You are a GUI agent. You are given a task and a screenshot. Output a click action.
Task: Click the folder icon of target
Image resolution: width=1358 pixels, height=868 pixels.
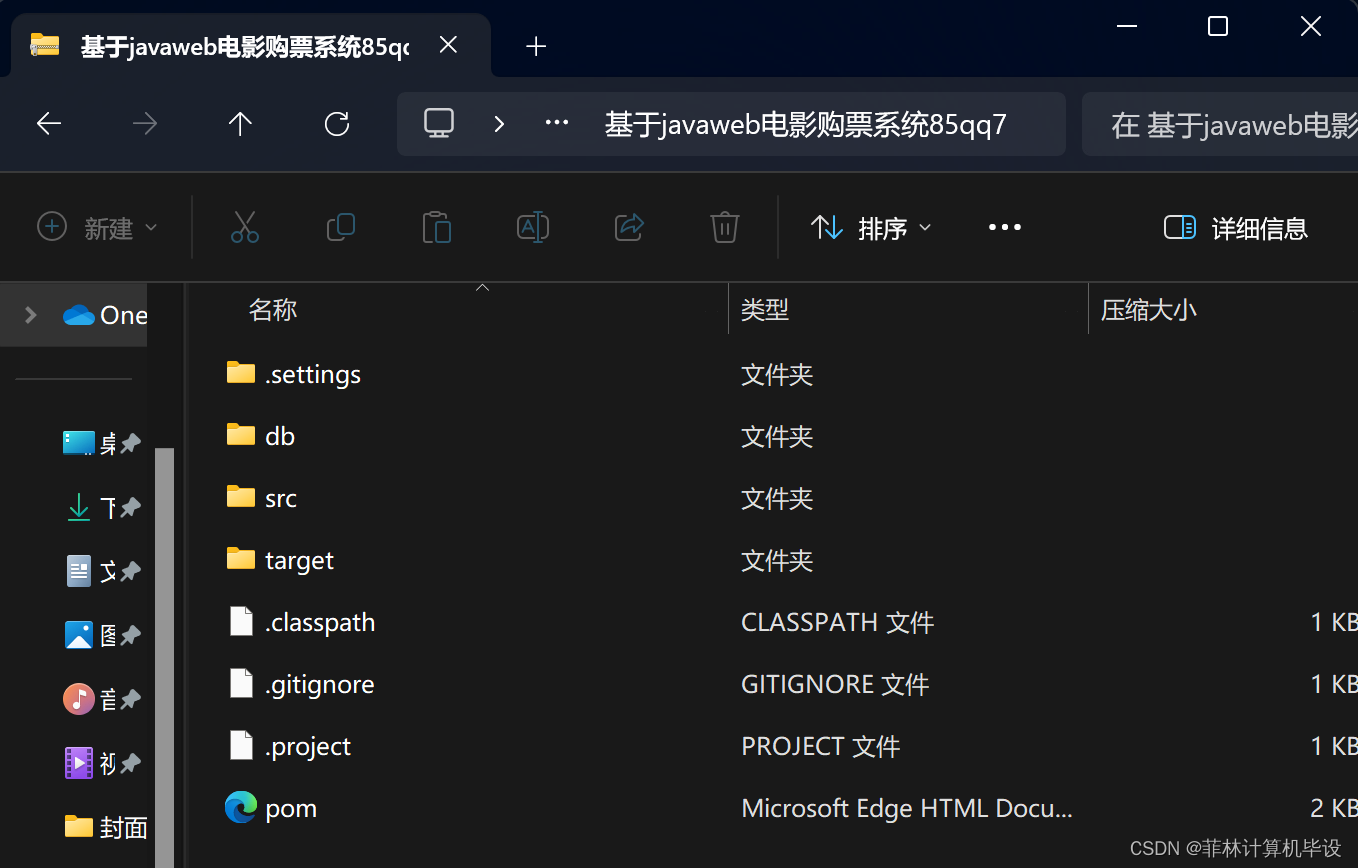click(241, 559)
